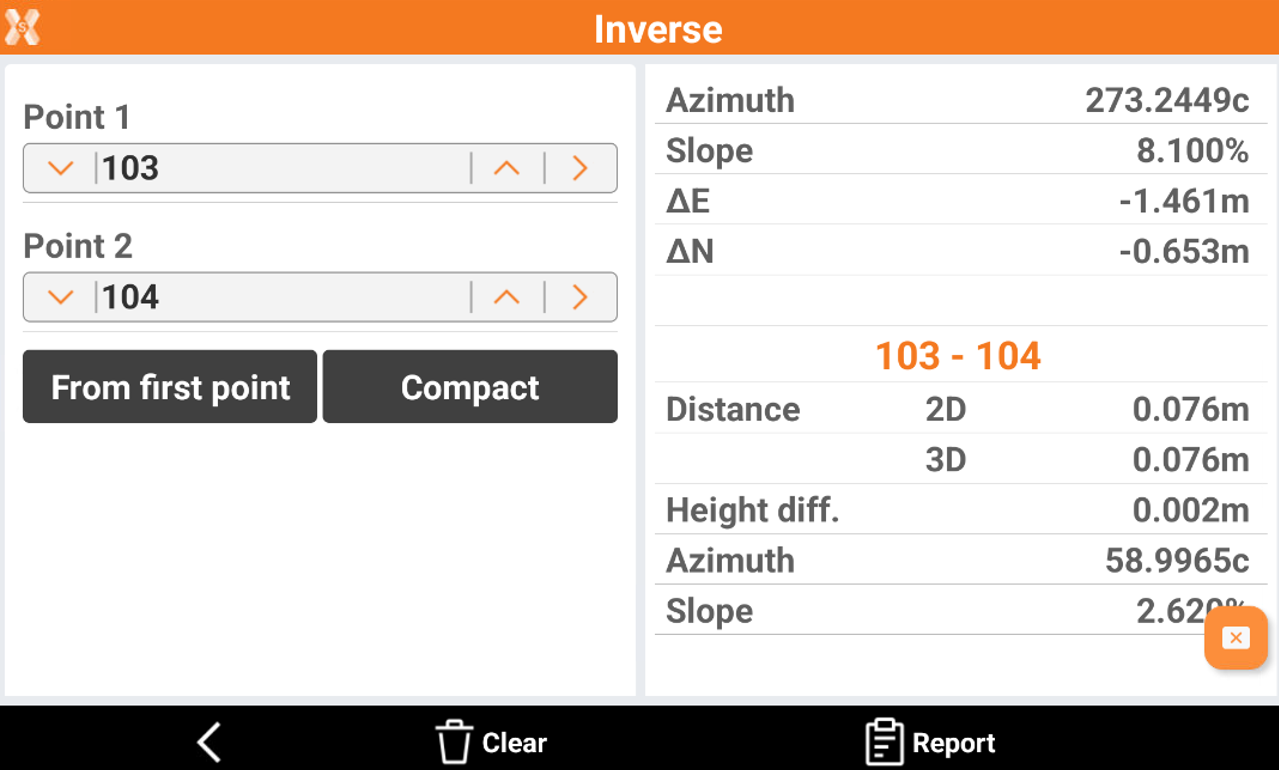Go back using the bottom bar arrow
1279x770 pixels.
click(209, 743)
